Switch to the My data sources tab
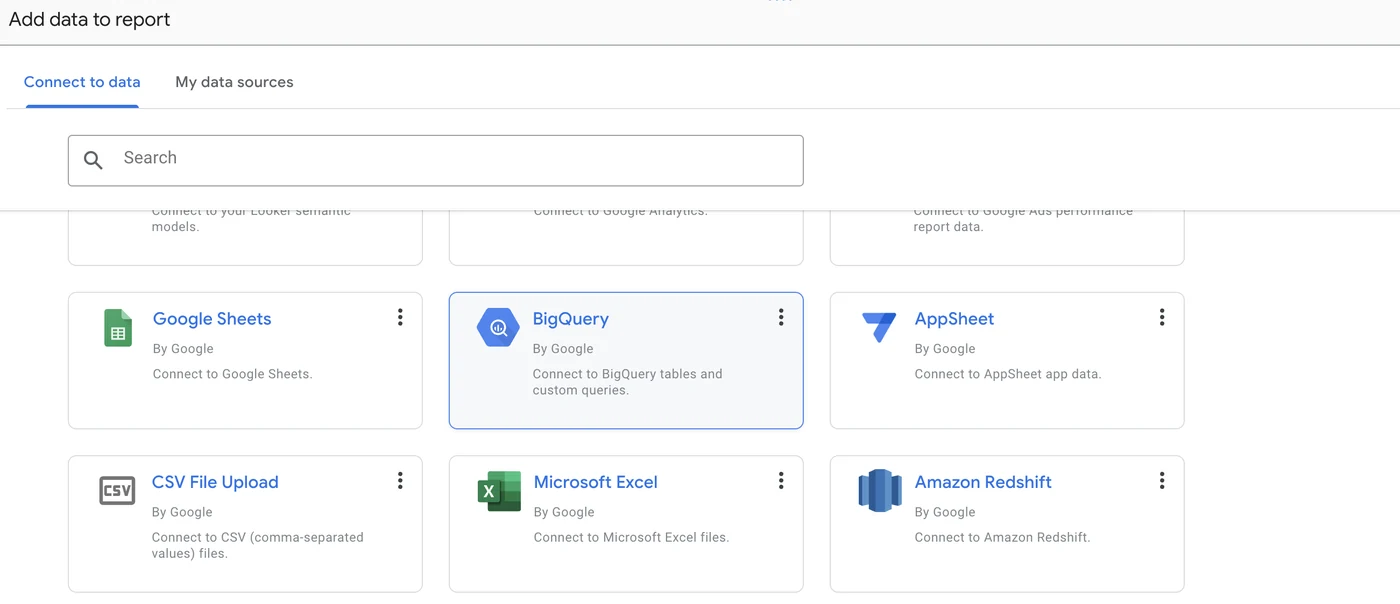The height and width of the screenshot is (604, 1400). pos(234,82)
